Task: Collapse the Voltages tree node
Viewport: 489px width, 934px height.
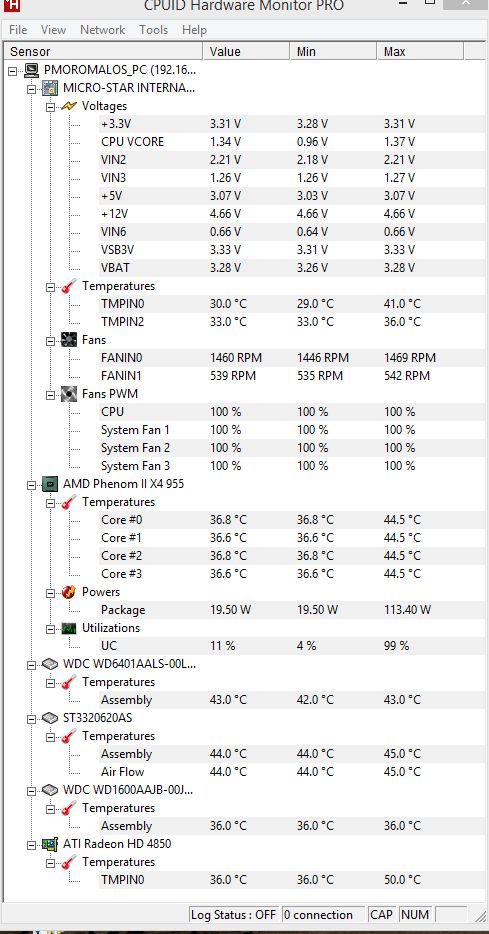Action: tap(51, 107)
